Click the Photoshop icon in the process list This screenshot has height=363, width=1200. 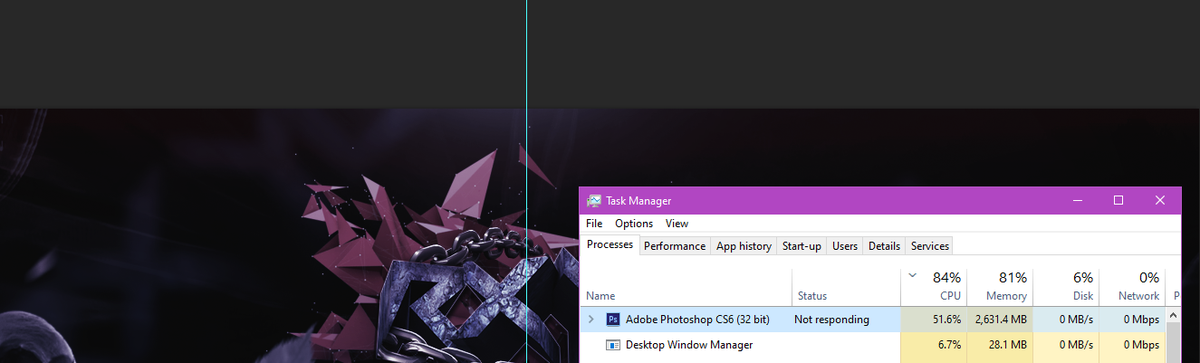click(613, 319)
